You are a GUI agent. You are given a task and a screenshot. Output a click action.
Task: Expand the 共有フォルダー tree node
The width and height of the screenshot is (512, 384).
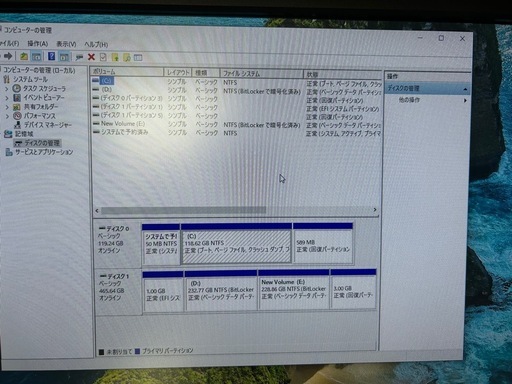(7, 107)
